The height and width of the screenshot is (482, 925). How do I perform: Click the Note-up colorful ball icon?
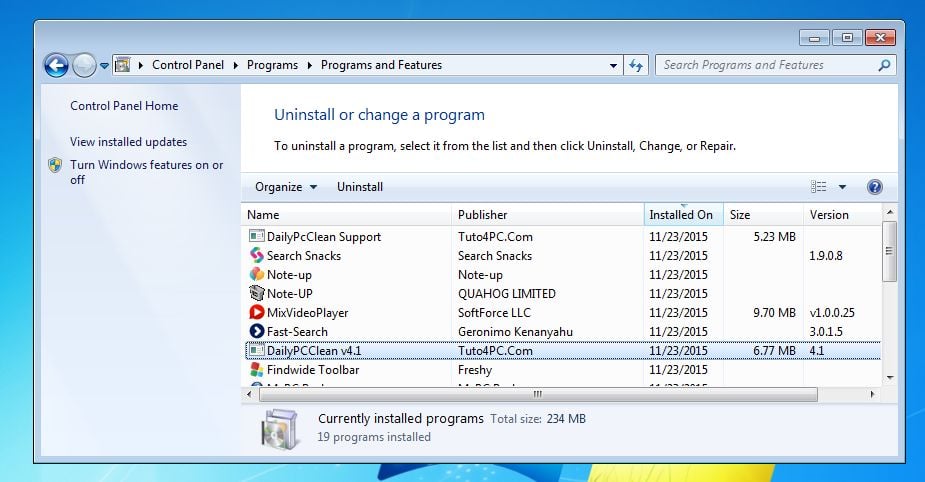(x=256, y=274)
